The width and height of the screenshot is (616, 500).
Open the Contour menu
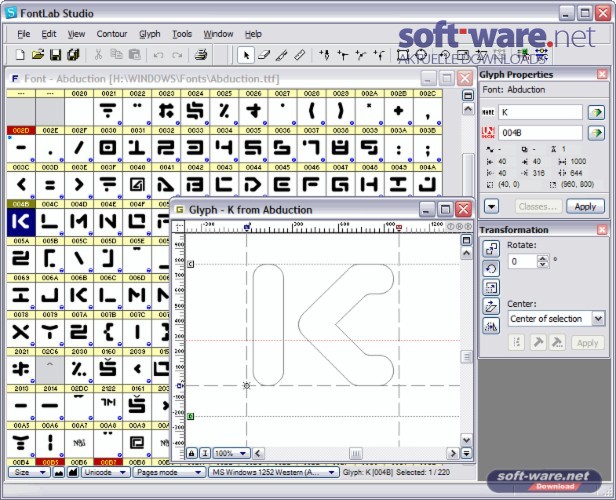112,34
